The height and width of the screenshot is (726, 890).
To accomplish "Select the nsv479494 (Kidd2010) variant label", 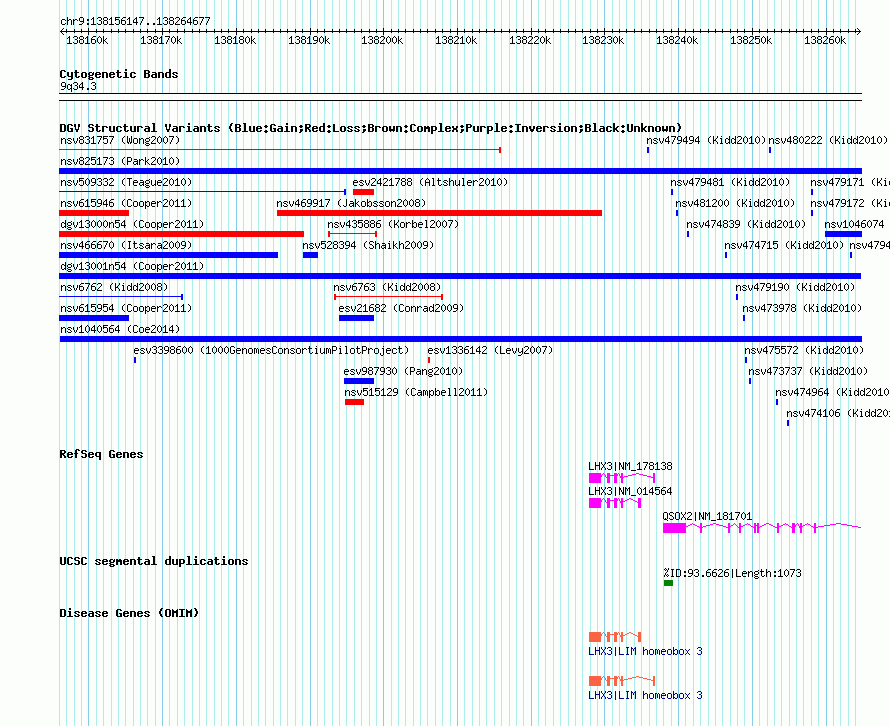I will pos(706,140).
